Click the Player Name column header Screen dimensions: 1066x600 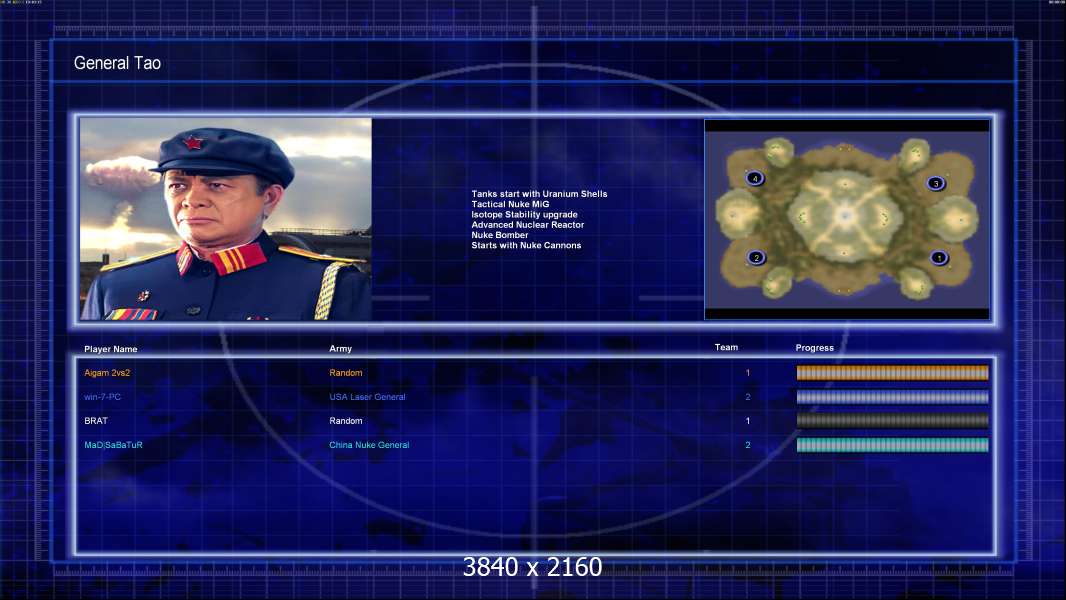point(111,349)
